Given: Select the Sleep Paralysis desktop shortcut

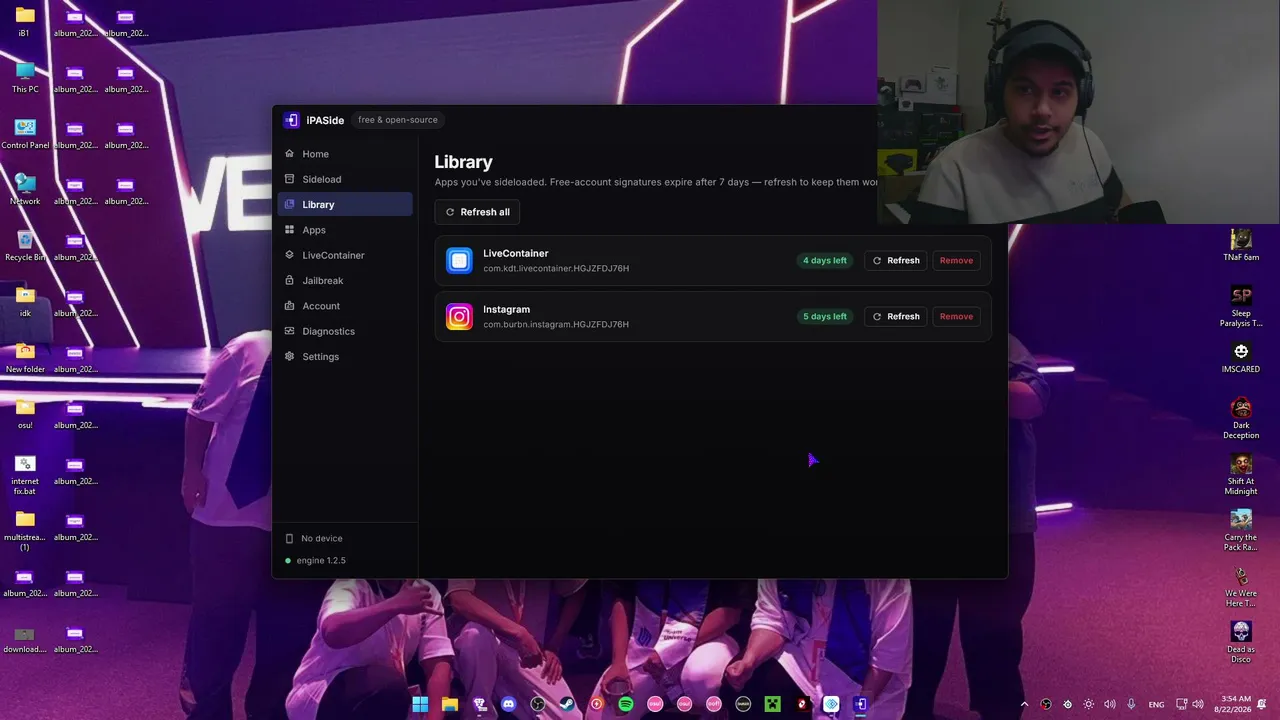Looking at the screenshot, I should 1241,307.
